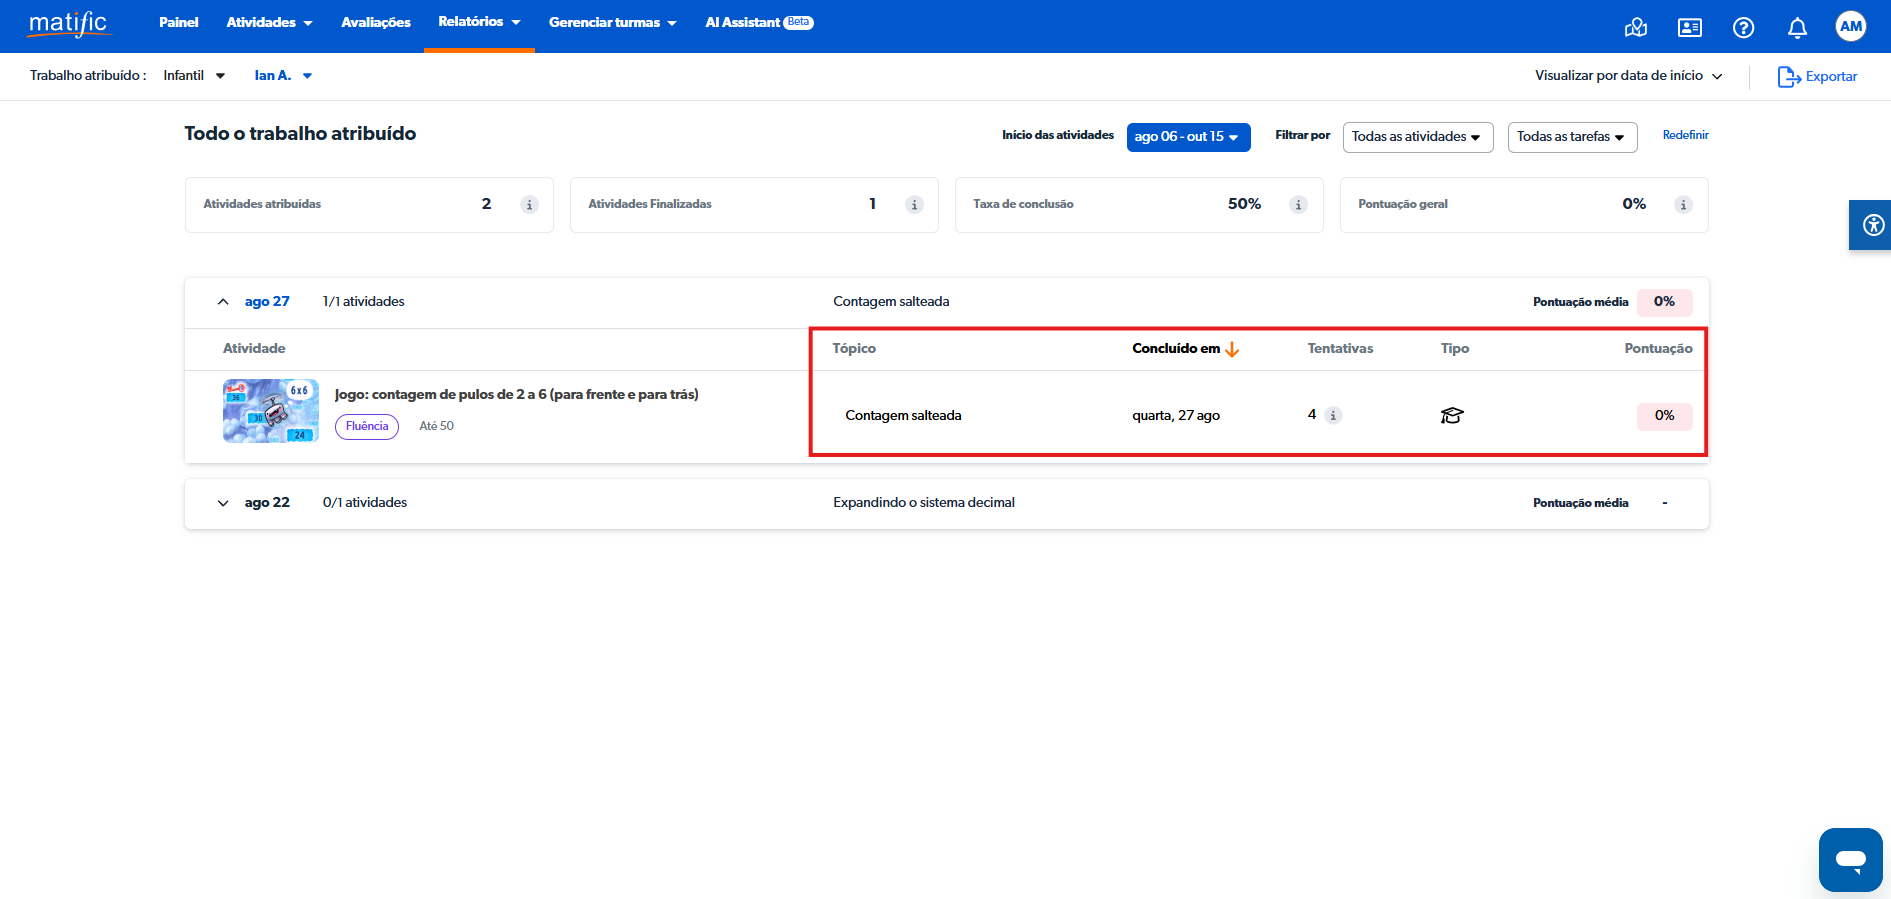This screenshot has width=1891, height=899.
Task: Click the graduation cap type icon
Action: point(1452,416)
